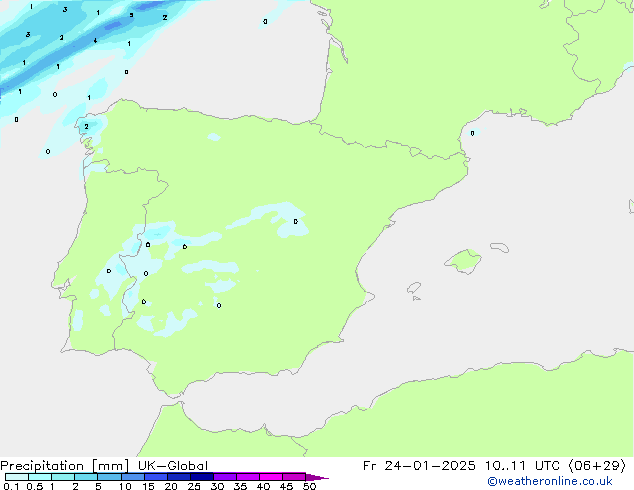Select the 5–10 mm legend color swatch
The width and height of the screenshot is (634, 490).
pyautogui.click(x=109, y=477)
